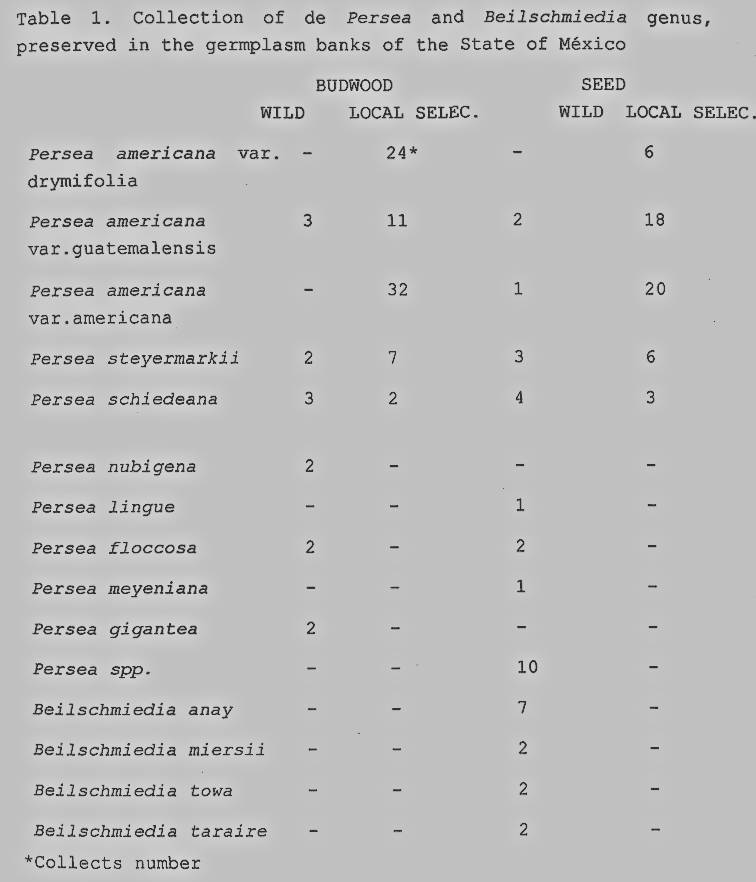Click the *Collects number footnote
The width and height of the screenshot is (756, 882).
[111, 863]
